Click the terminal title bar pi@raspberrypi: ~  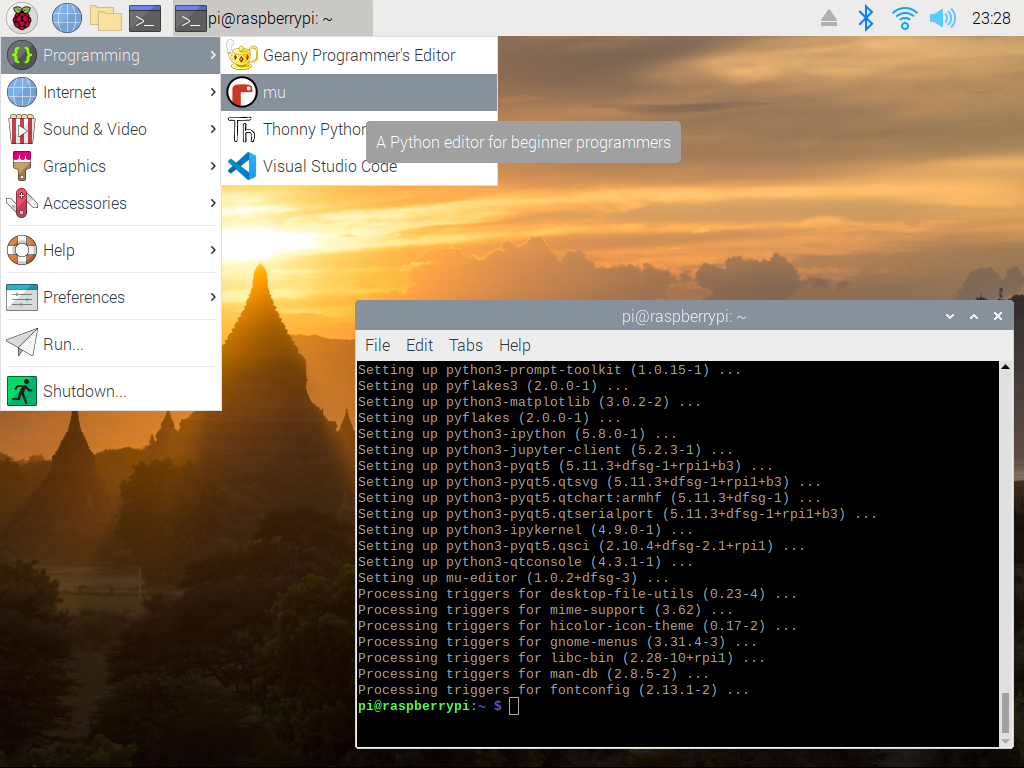tap(684, 317)
